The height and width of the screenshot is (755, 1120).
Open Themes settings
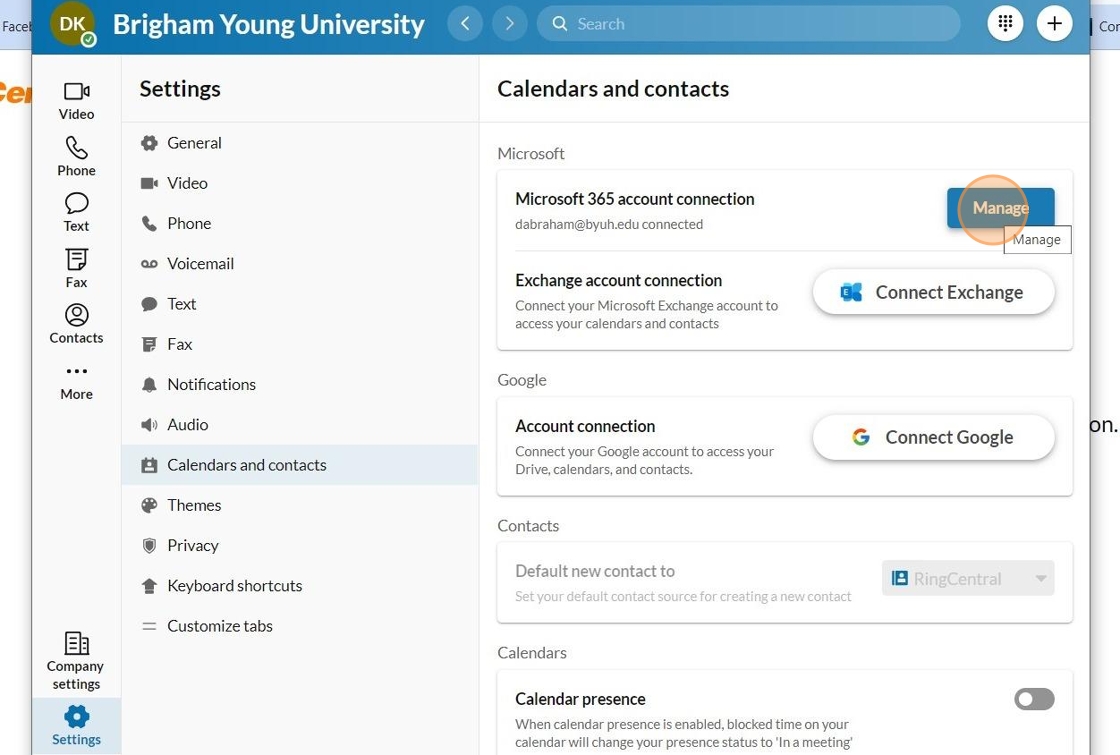pyautogui.click(x=299, y=505)
